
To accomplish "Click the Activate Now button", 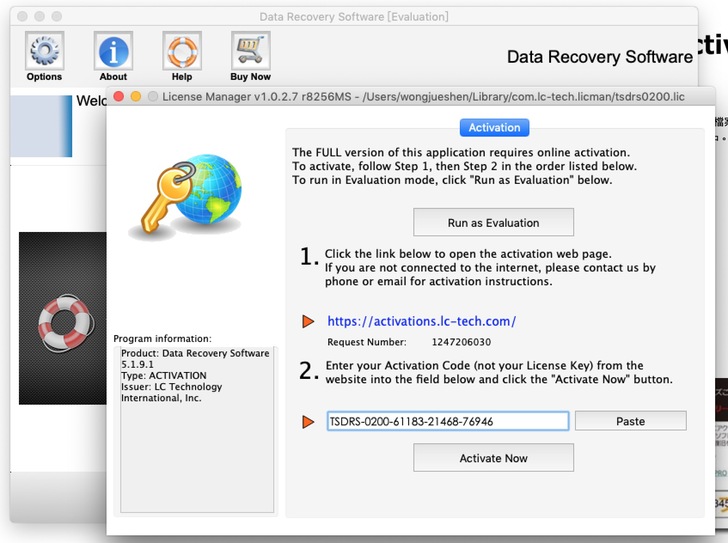I will point(494,458).
